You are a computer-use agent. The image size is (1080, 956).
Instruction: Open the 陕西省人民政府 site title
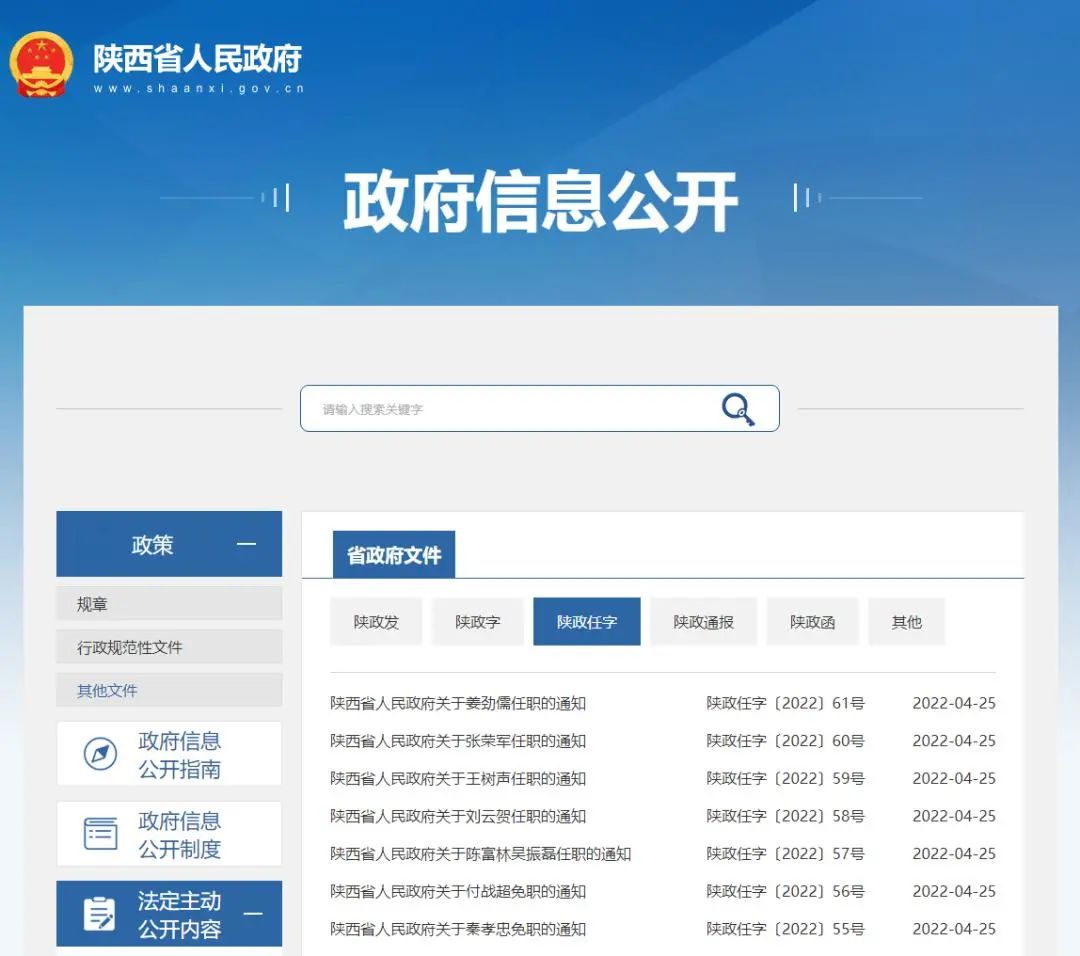coord(198,59)
